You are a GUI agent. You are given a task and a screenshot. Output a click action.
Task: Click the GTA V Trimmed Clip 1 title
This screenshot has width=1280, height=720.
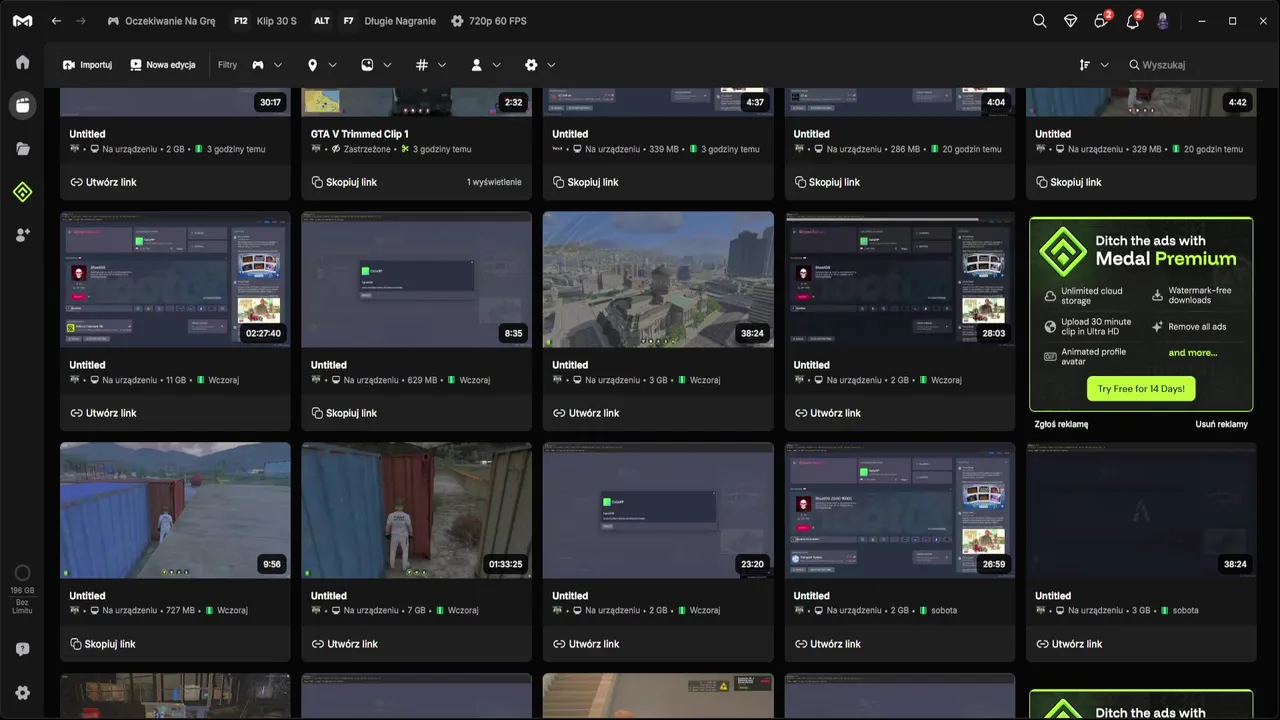pos(360,134)
